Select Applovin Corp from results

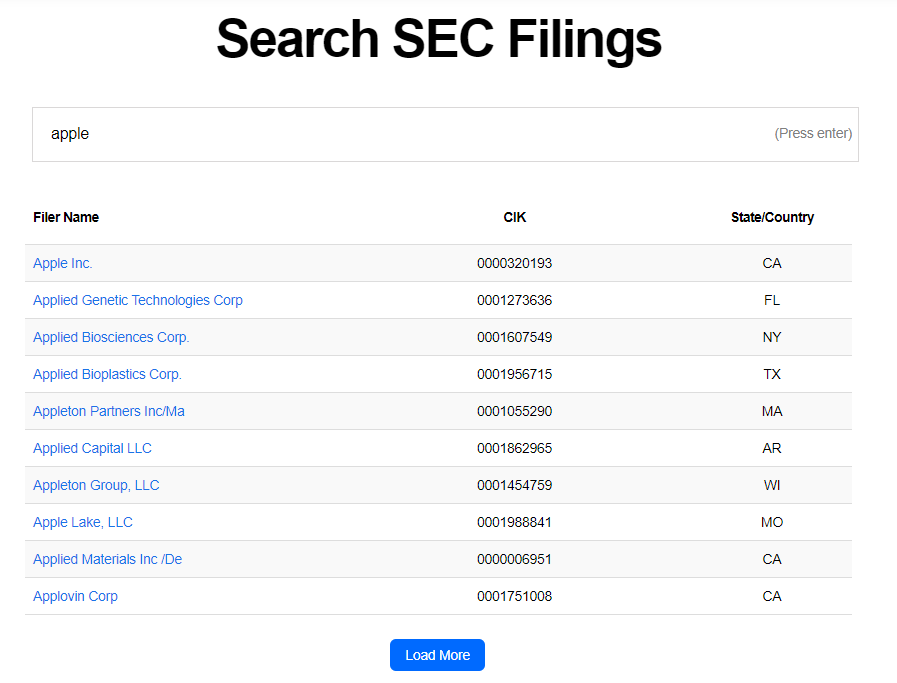click(75, 596)
